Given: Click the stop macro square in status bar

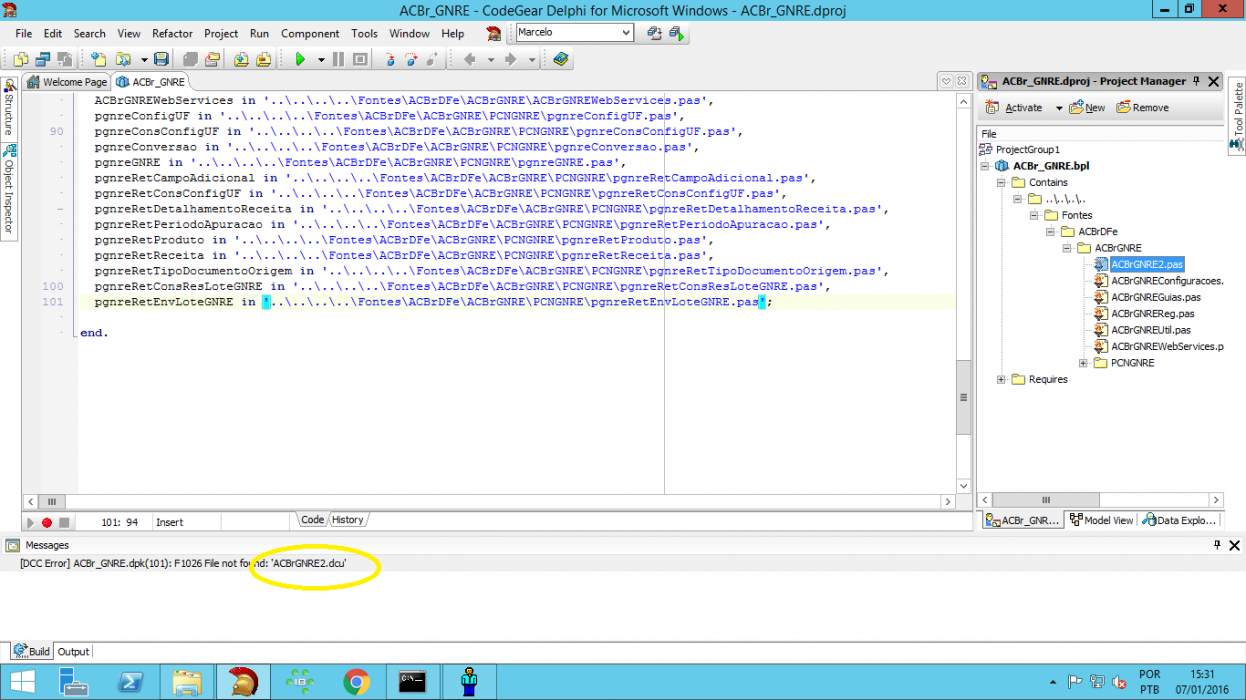Looking at the screenshot, I should pos(64,522).
